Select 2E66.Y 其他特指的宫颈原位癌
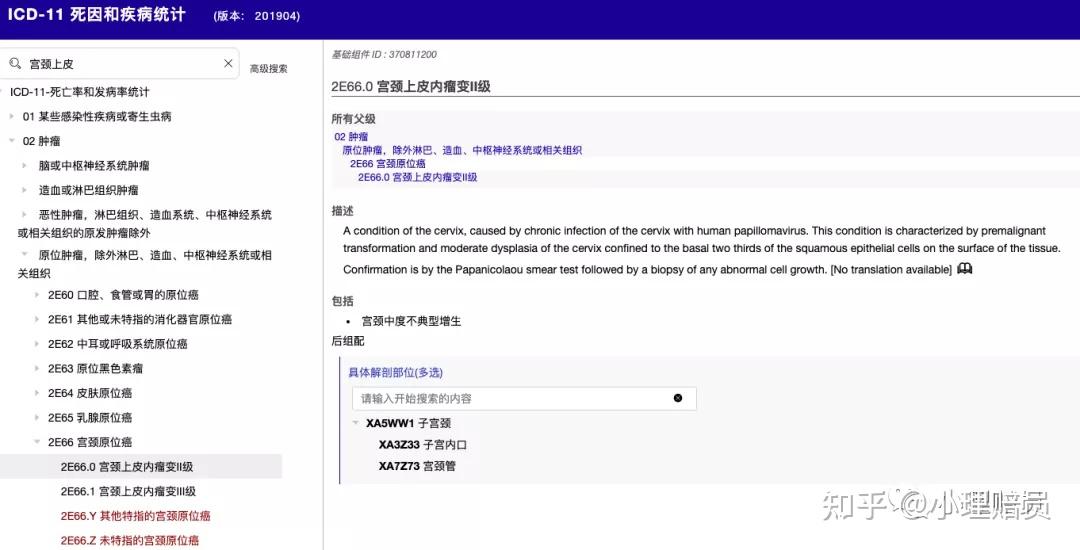The width and height of the screenshot is (1080, 550). click(136, 516)
